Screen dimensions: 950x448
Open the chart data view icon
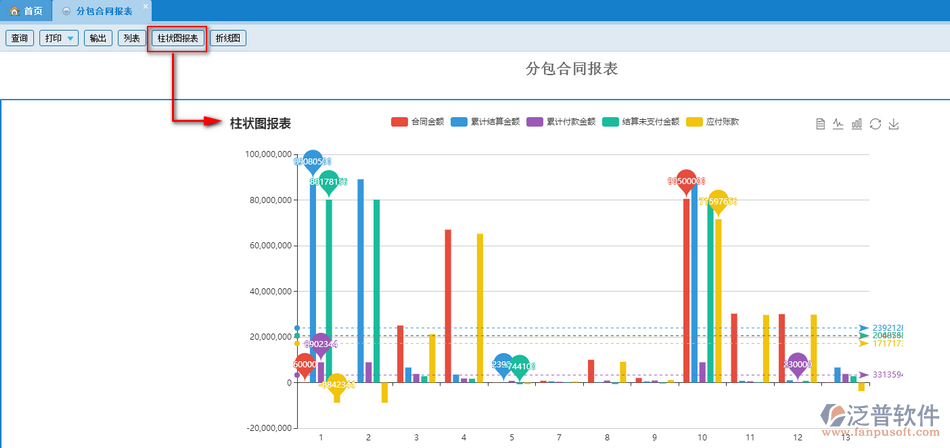[820, 124]
